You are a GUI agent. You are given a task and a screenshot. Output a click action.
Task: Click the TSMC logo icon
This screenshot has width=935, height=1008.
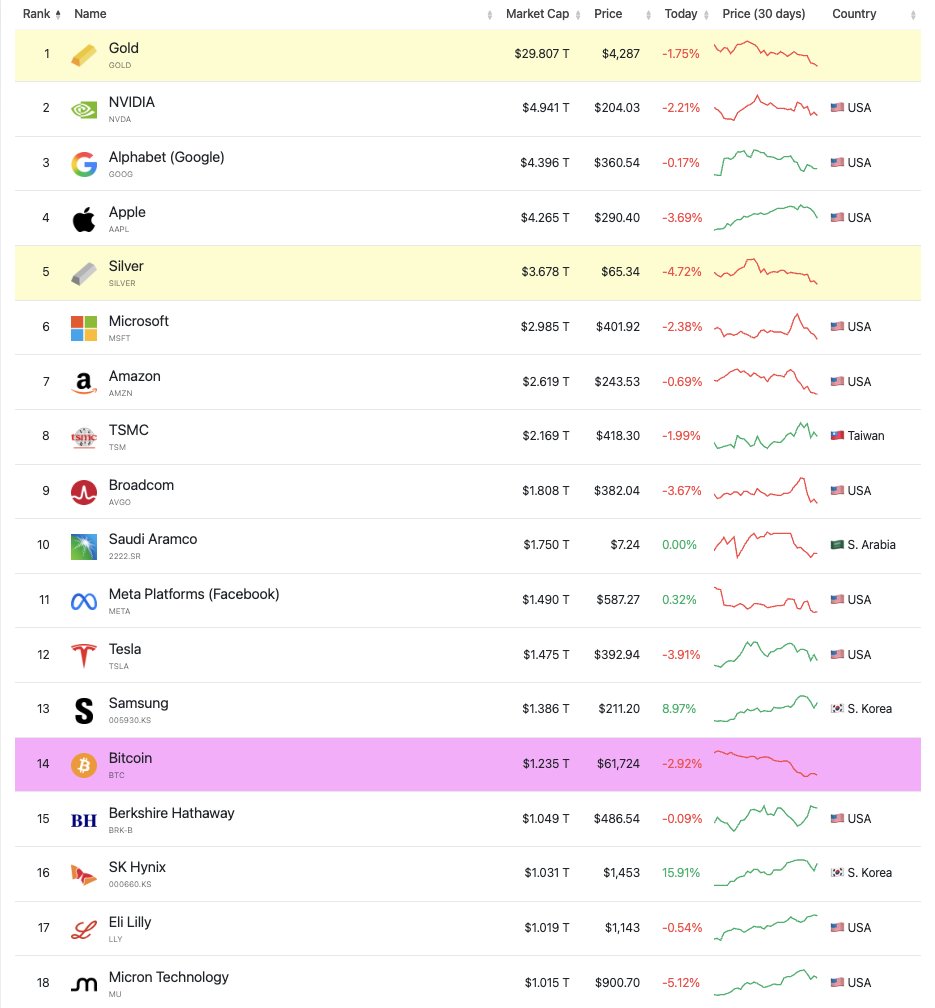tap(84, 437)
